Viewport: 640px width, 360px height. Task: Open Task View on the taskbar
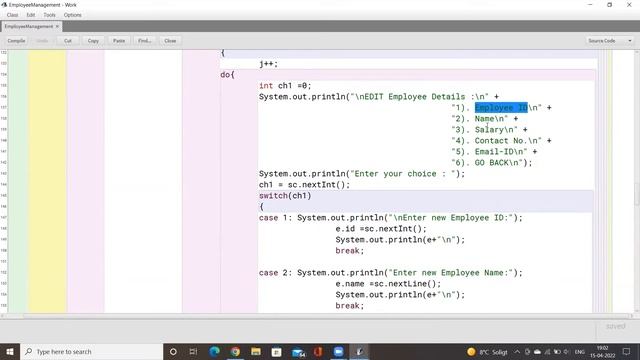point(193,351)
